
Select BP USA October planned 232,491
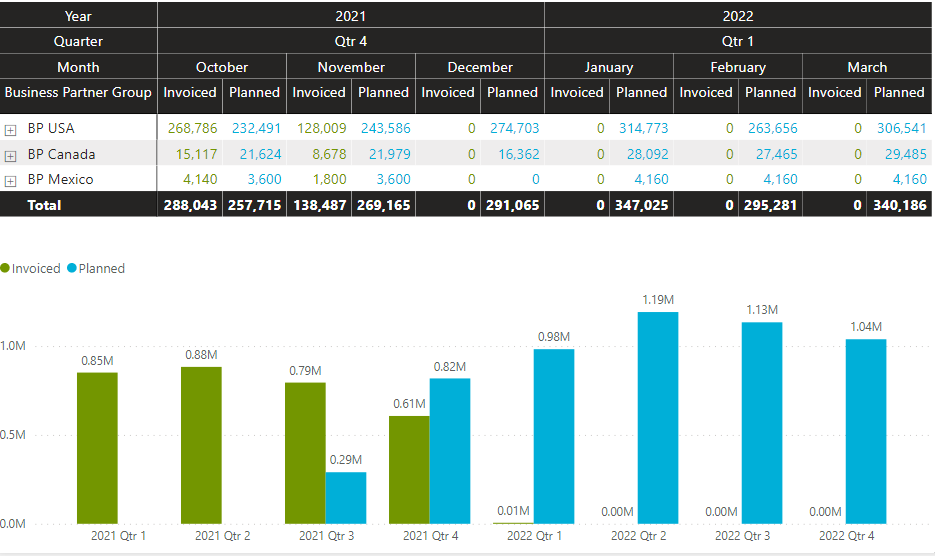click(x=256, y=128)
